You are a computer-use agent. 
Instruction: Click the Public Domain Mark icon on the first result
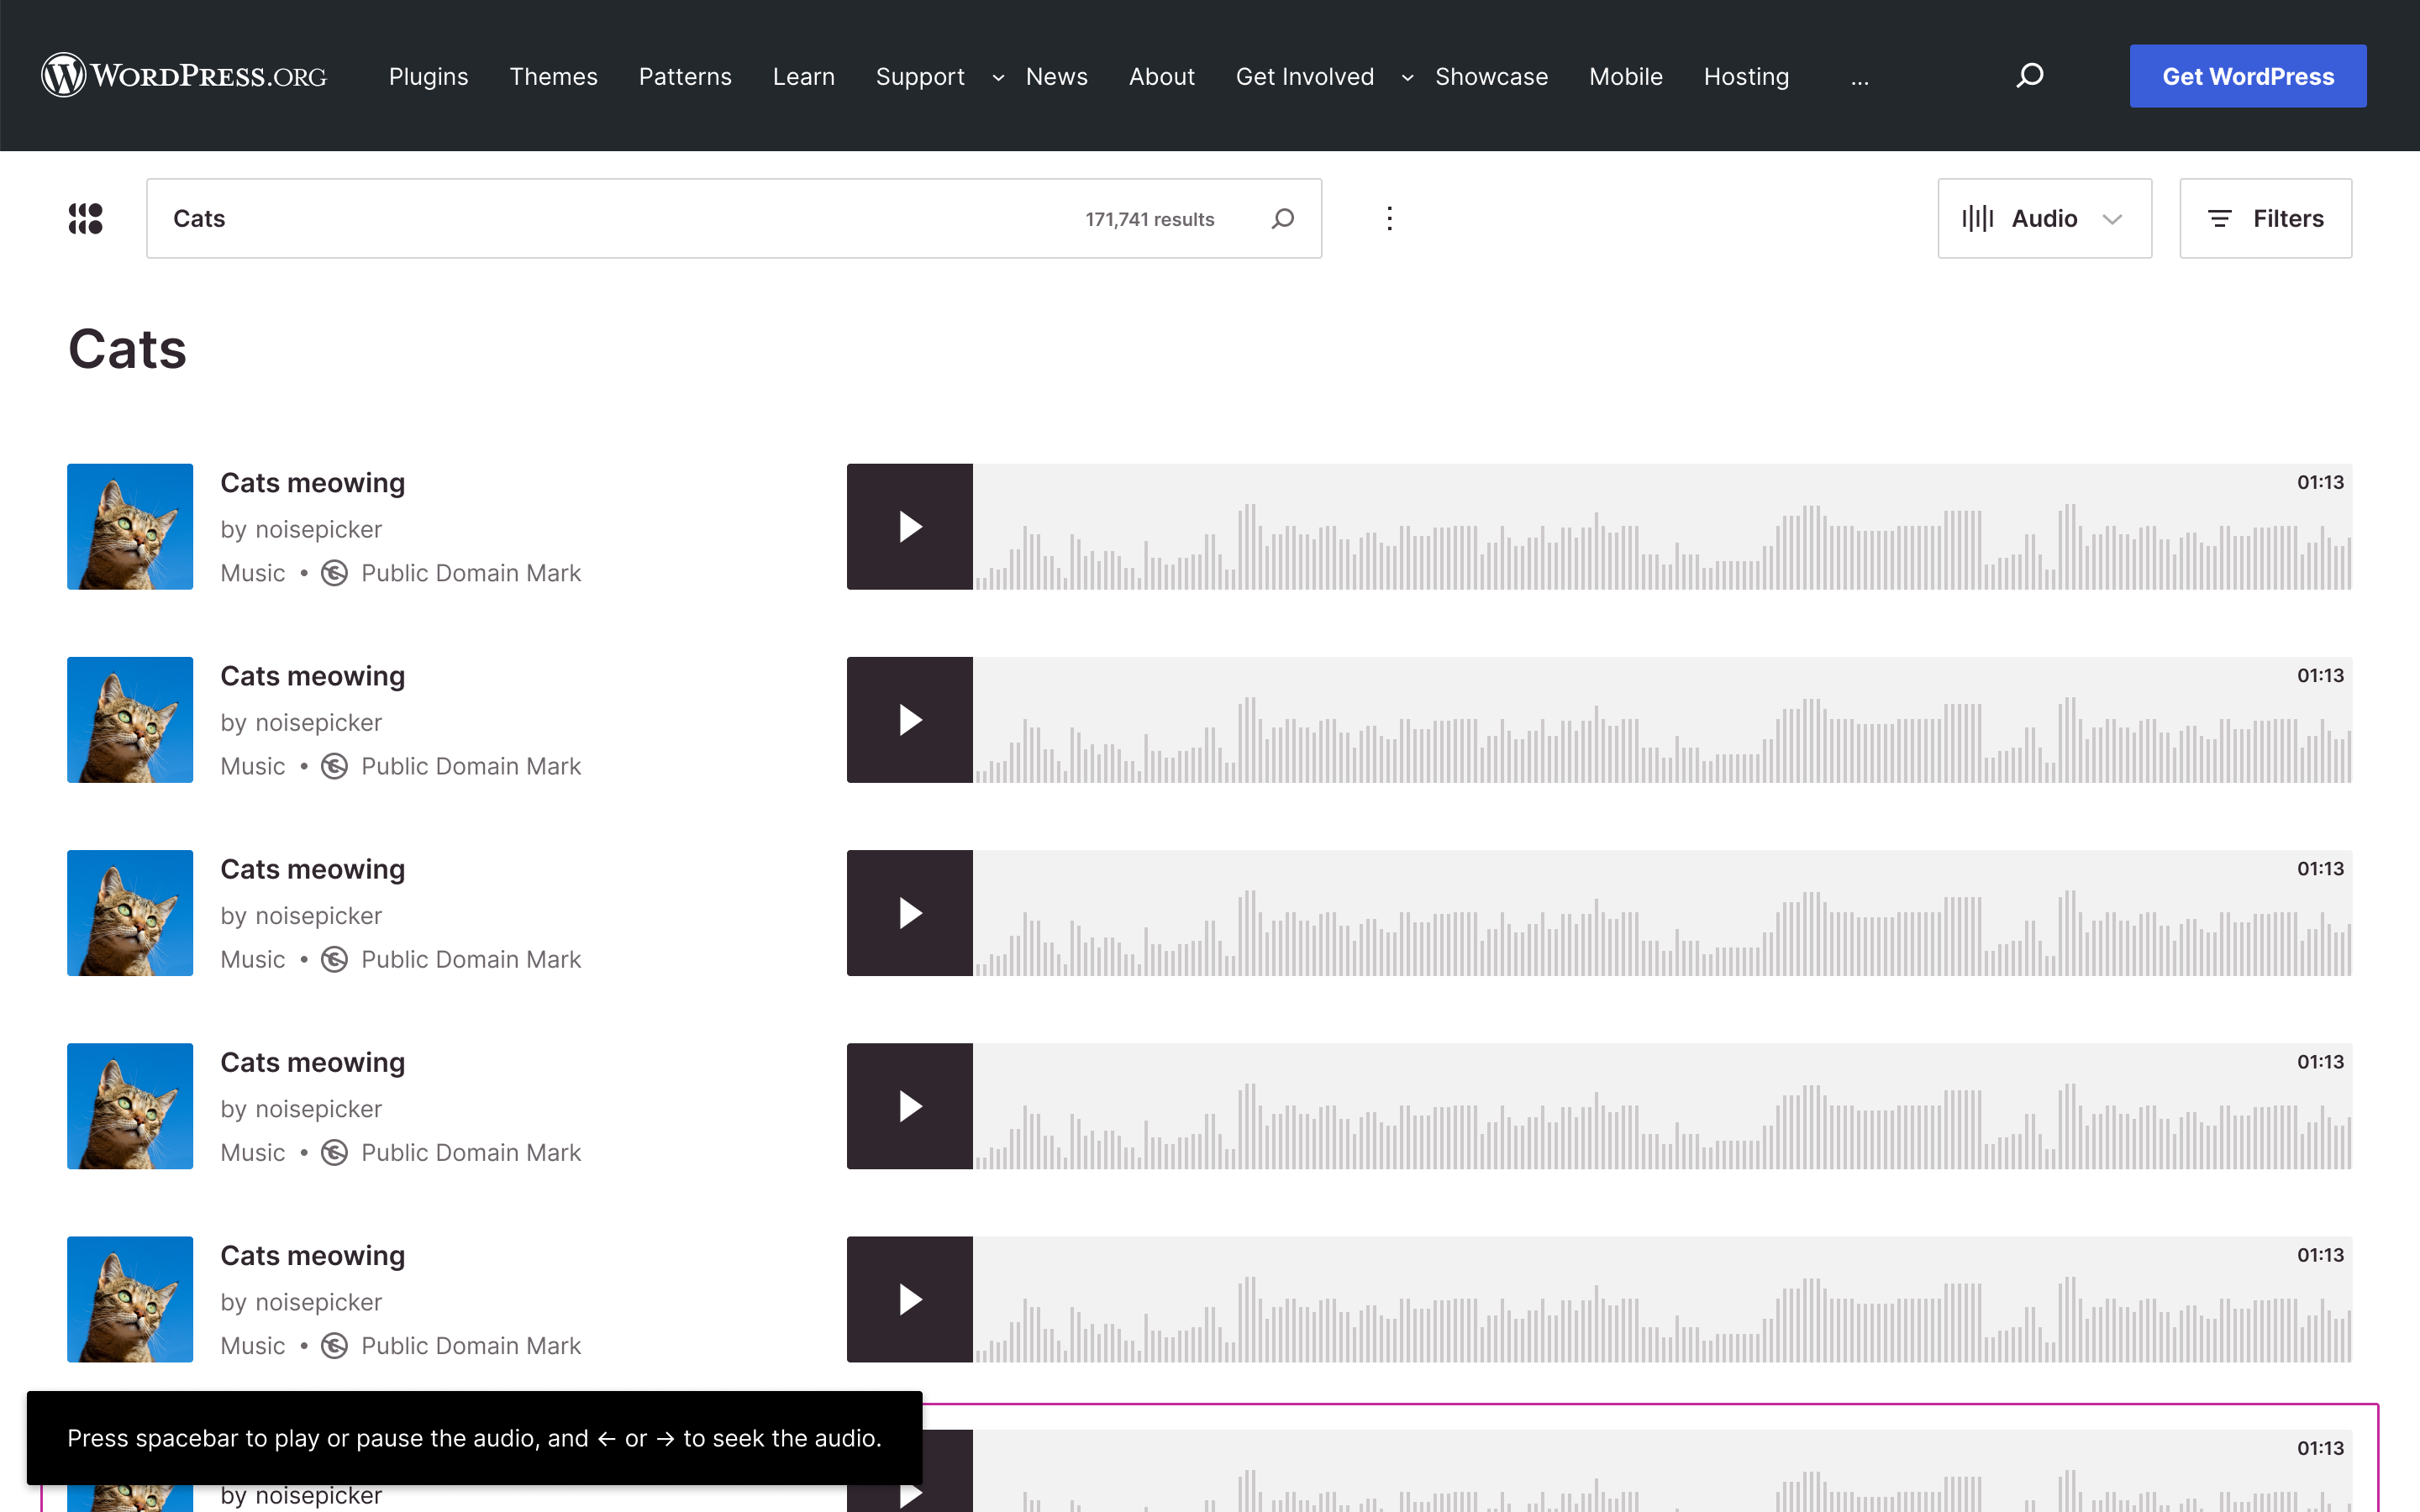point(334,572)
